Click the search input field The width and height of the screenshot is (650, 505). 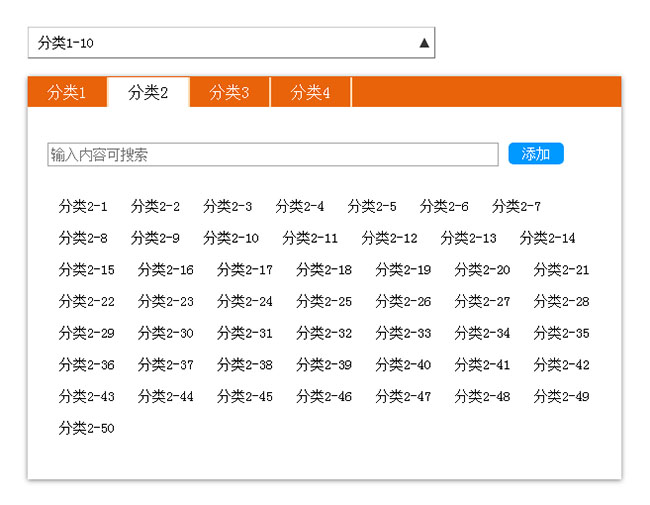pos(272,155)
